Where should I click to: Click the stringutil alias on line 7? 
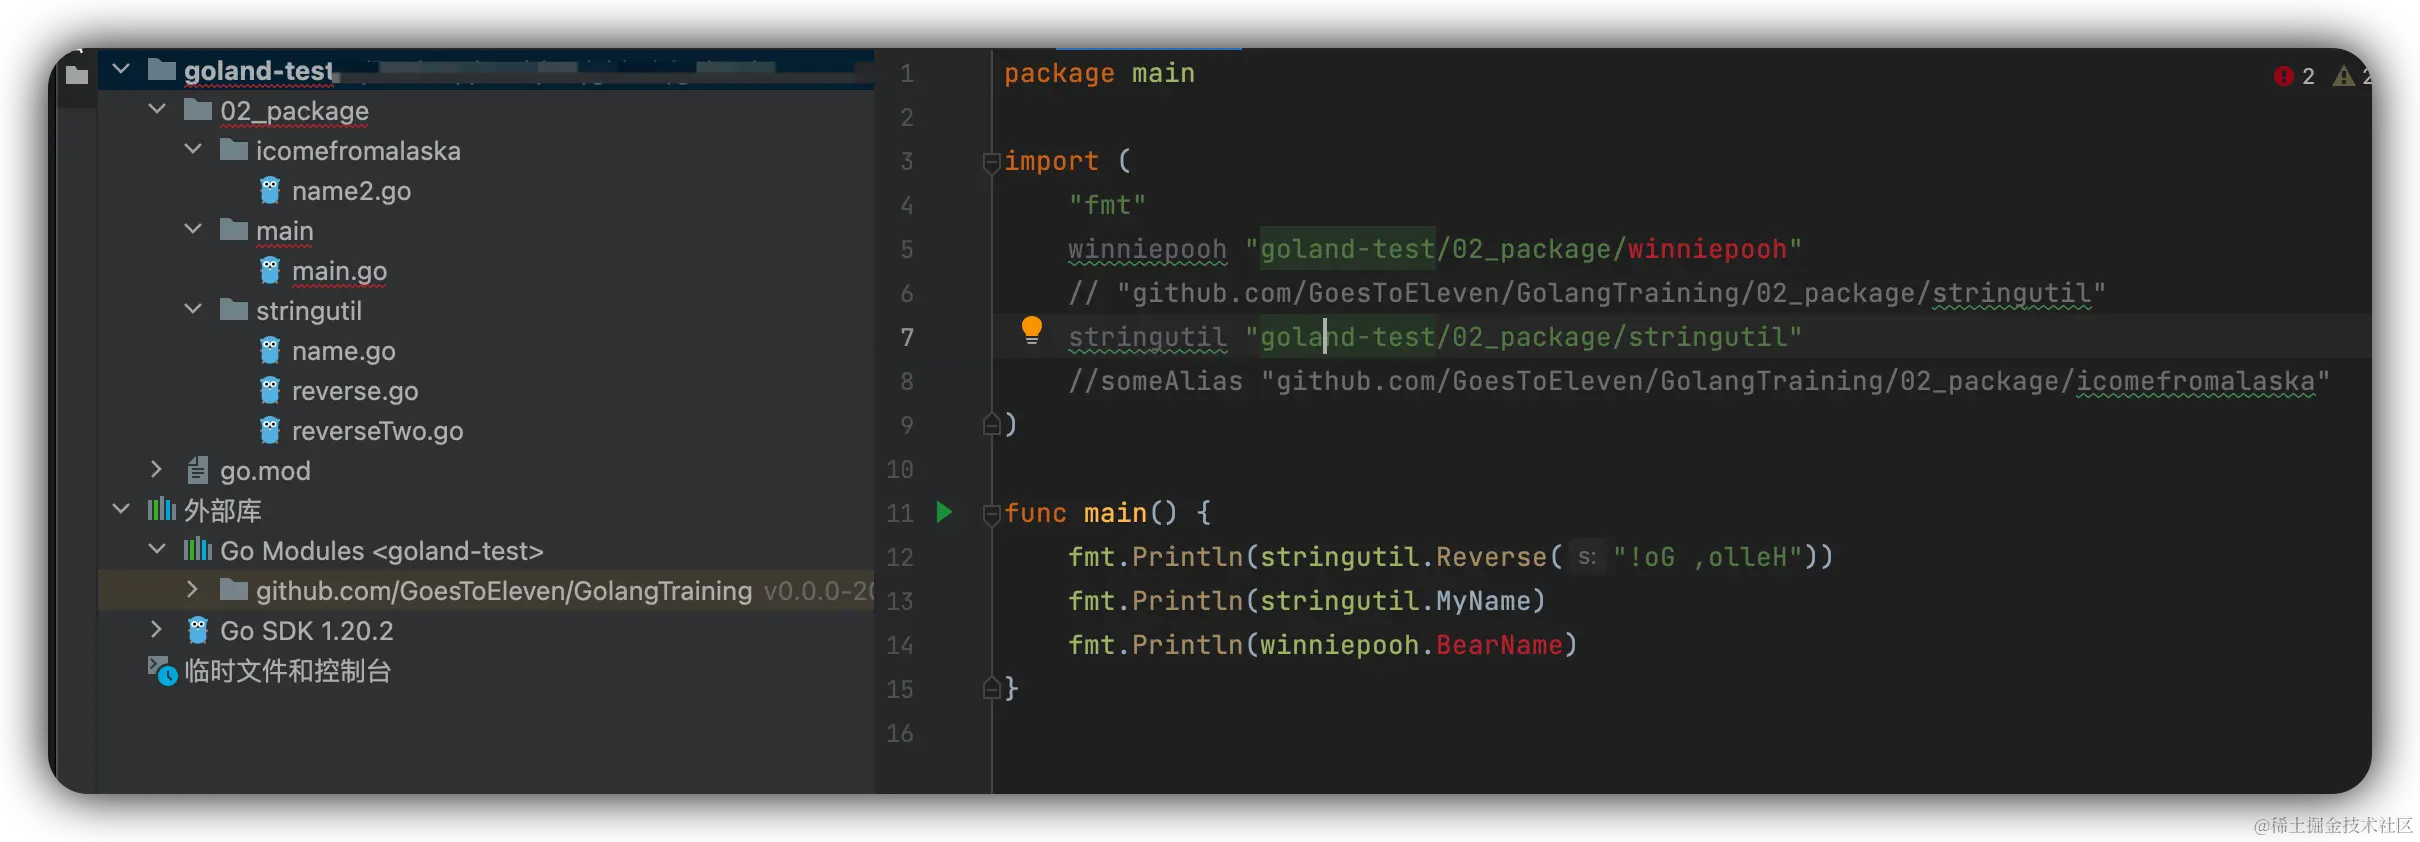(1147, 337)
